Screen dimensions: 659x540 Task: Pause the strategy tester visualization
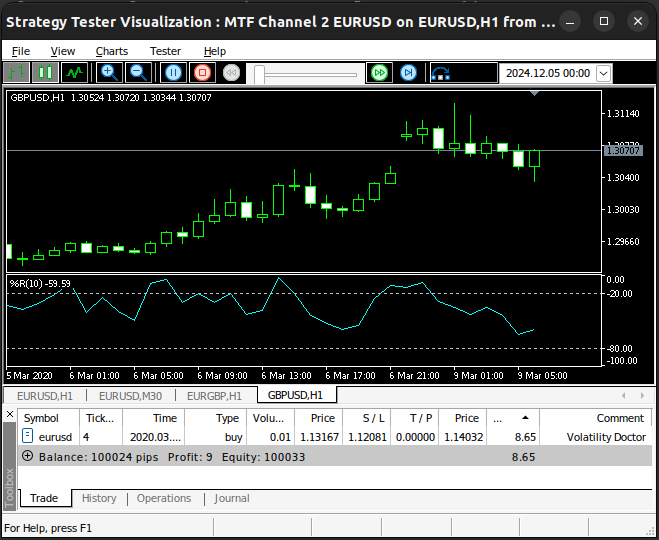[x=173, y=73]
